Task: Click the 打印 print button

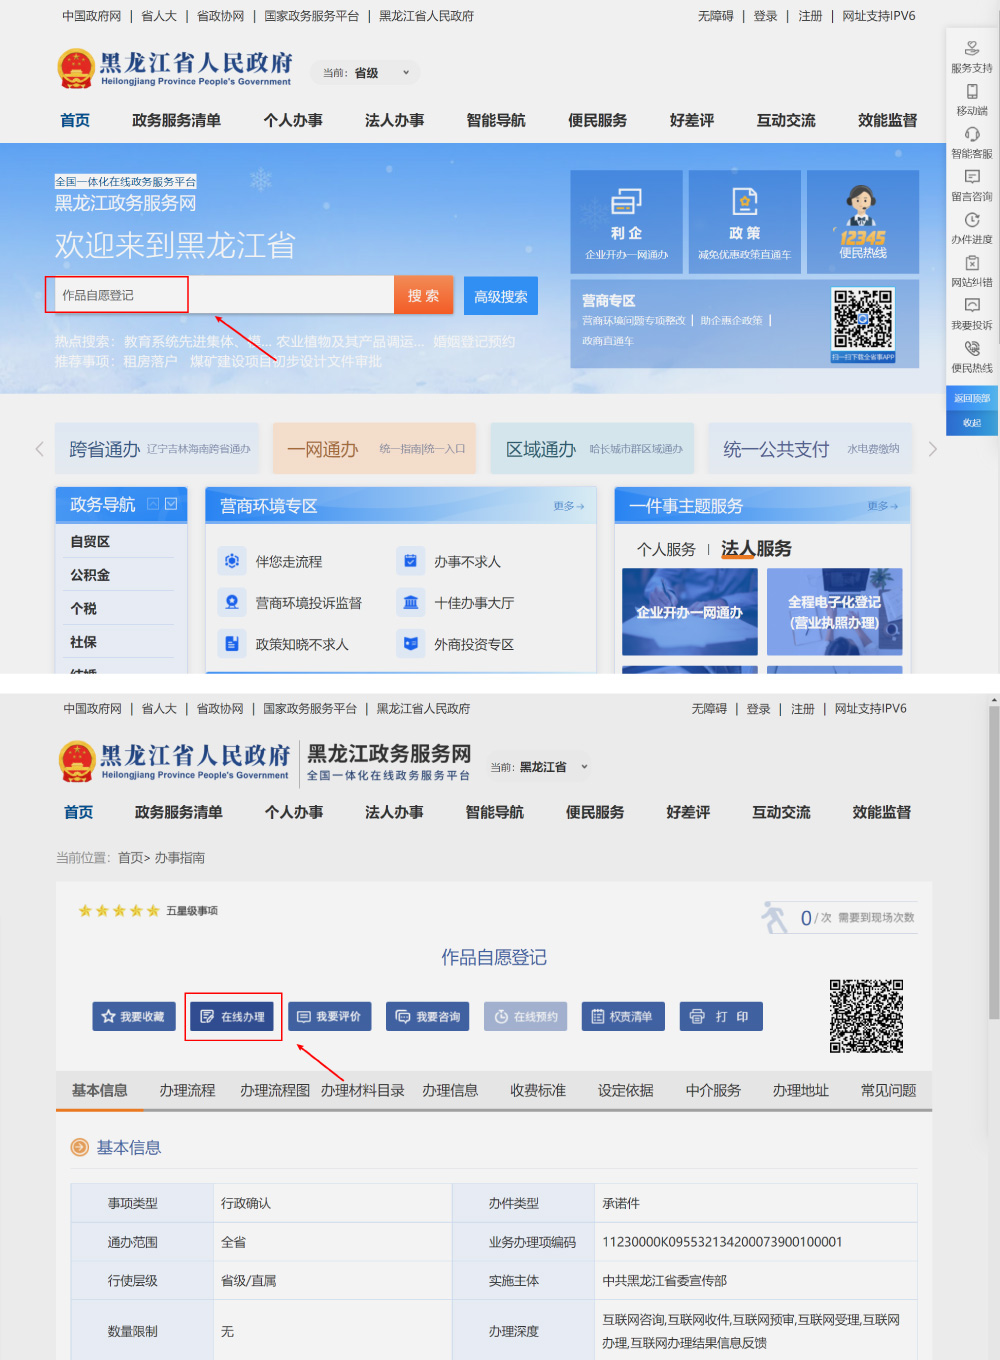Action: click(x=721, y=1016)
